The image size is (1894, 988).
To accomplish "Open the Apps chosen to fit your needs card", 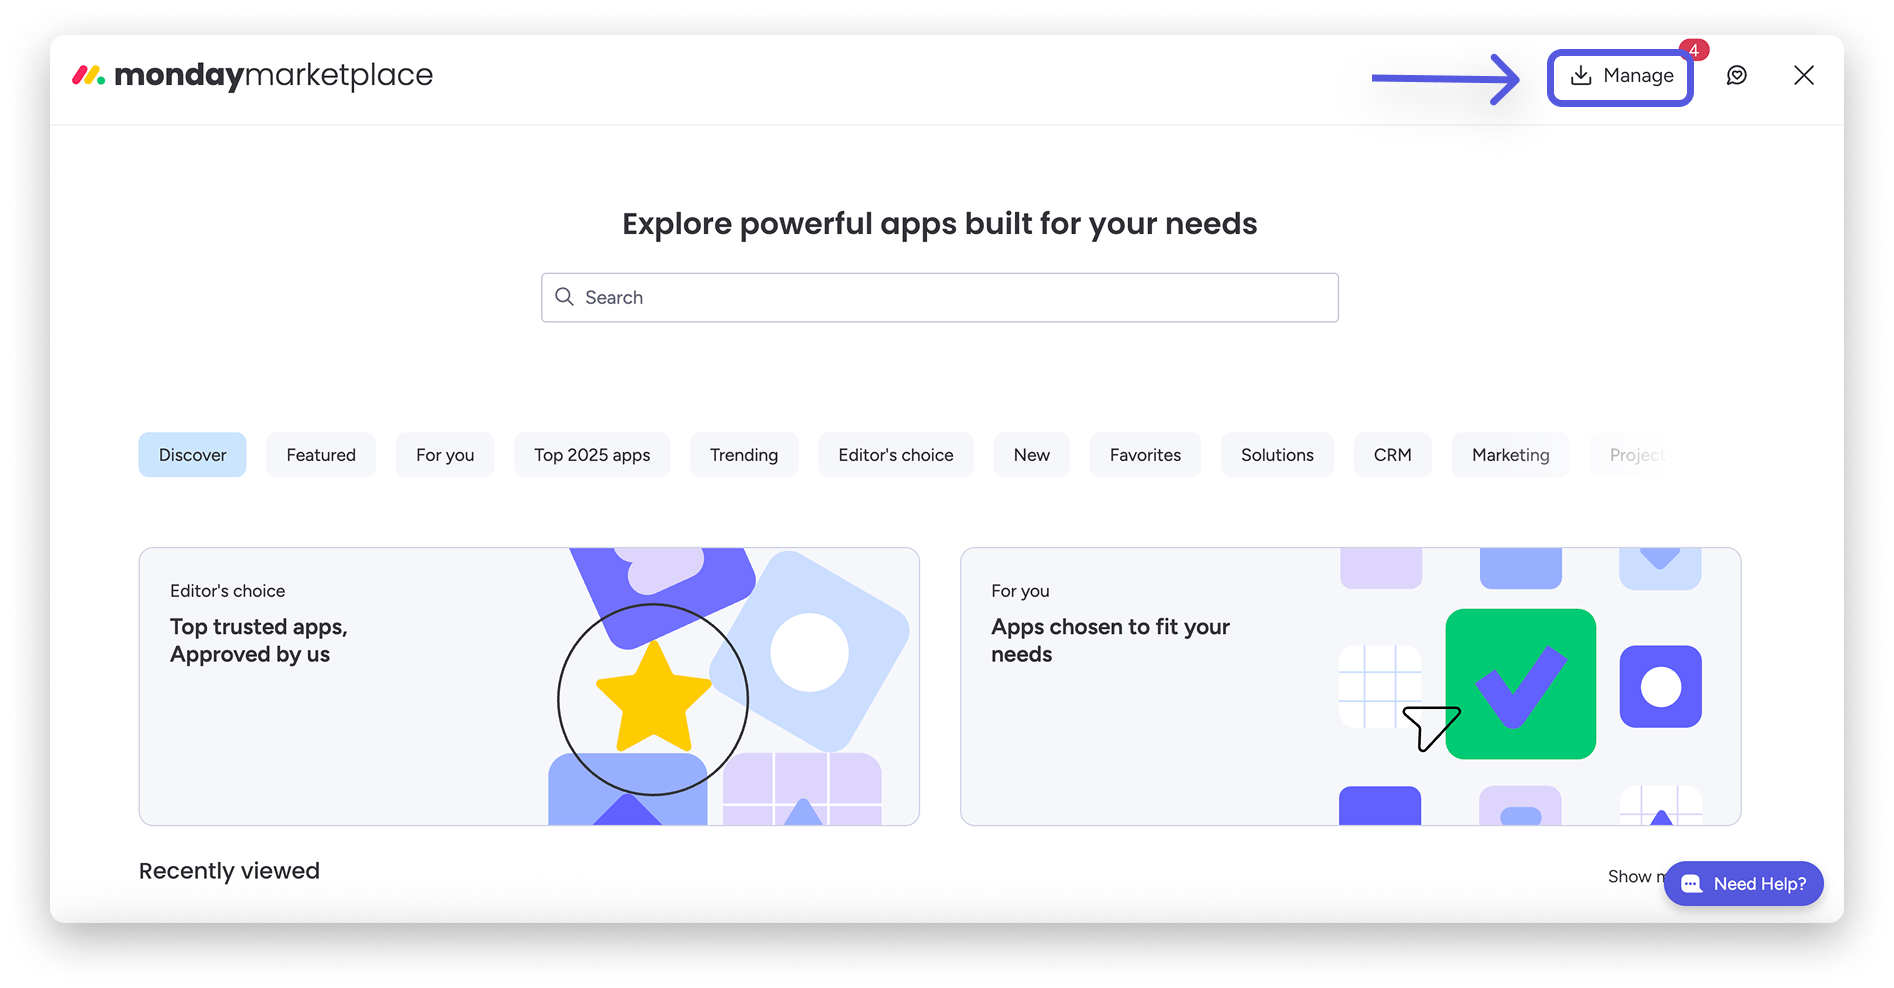I will point(1351,686).
